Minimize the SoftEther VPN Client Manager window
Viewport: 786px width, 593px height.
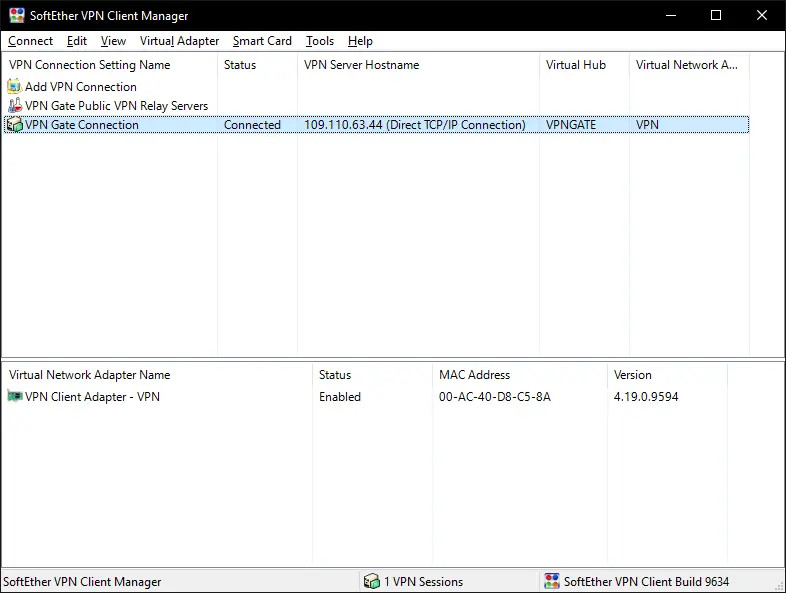tap(671, 16)
